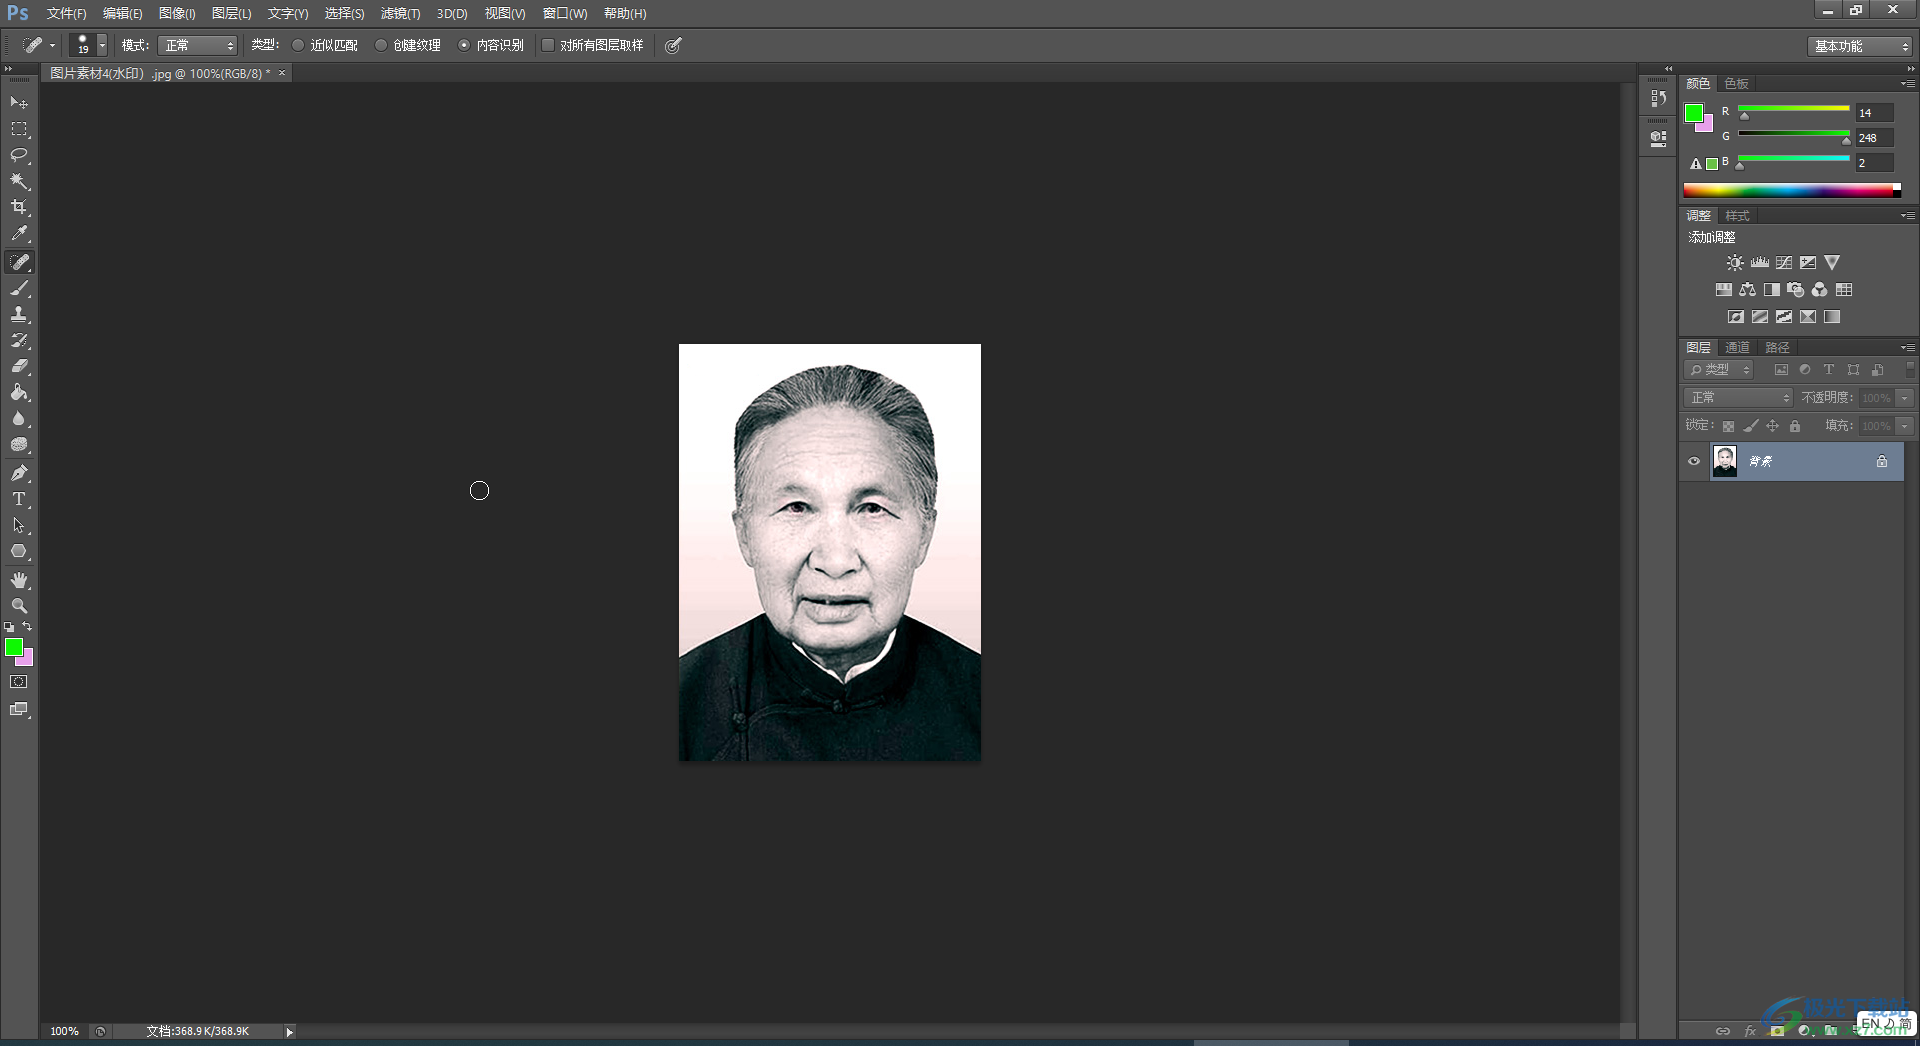Select the 内容识别 radio option

click(464, 45)
